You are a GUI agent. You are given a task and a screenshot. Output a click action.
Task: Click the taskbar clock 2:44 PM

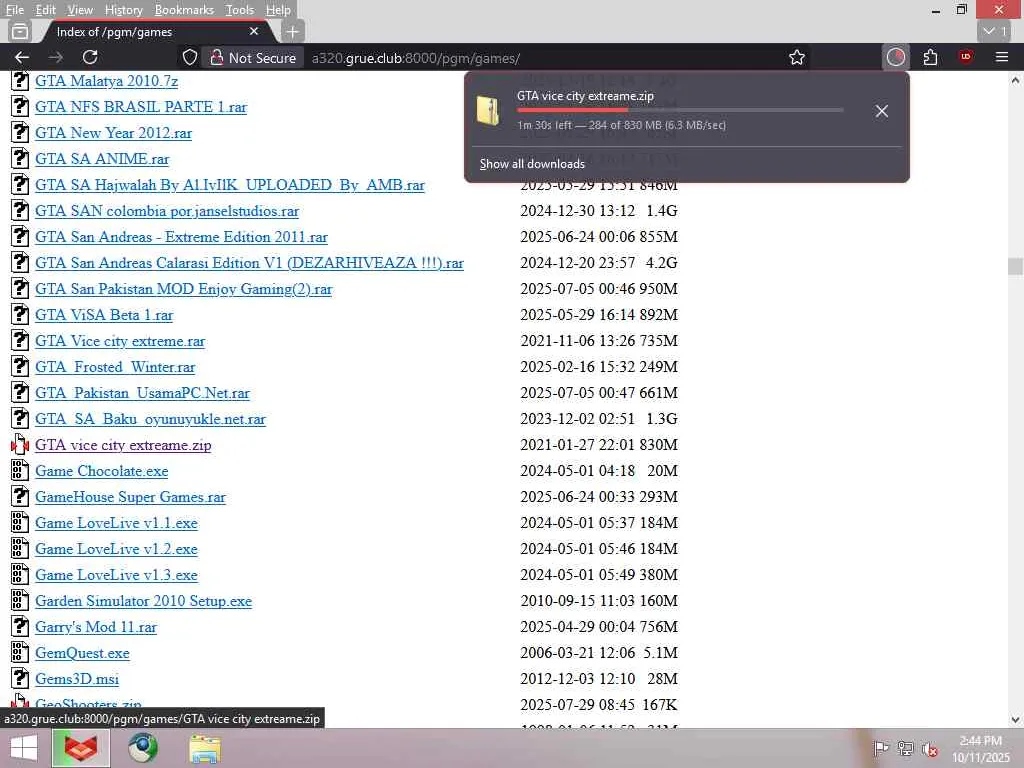pos(980,741)
